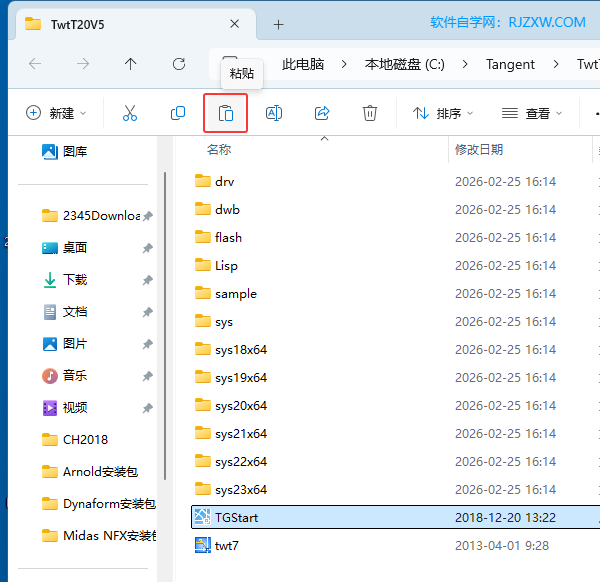Click the Delete trash icon
This screenshot has width=600, height=582.
point(370,113)
